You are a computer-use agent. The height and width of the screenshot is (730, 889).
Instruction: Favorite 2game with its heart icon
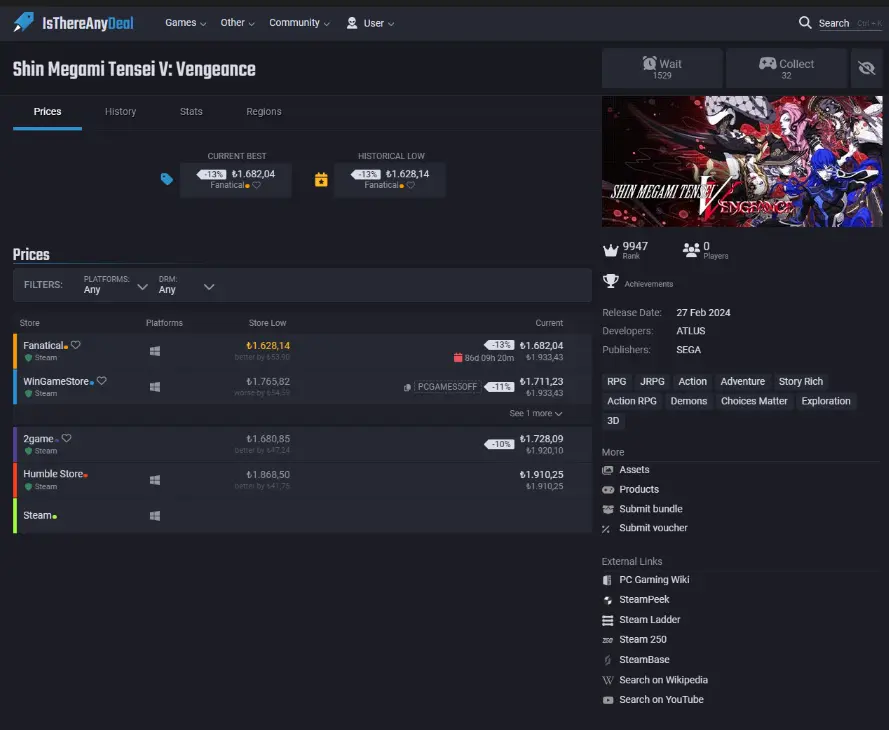pos(66,438)
